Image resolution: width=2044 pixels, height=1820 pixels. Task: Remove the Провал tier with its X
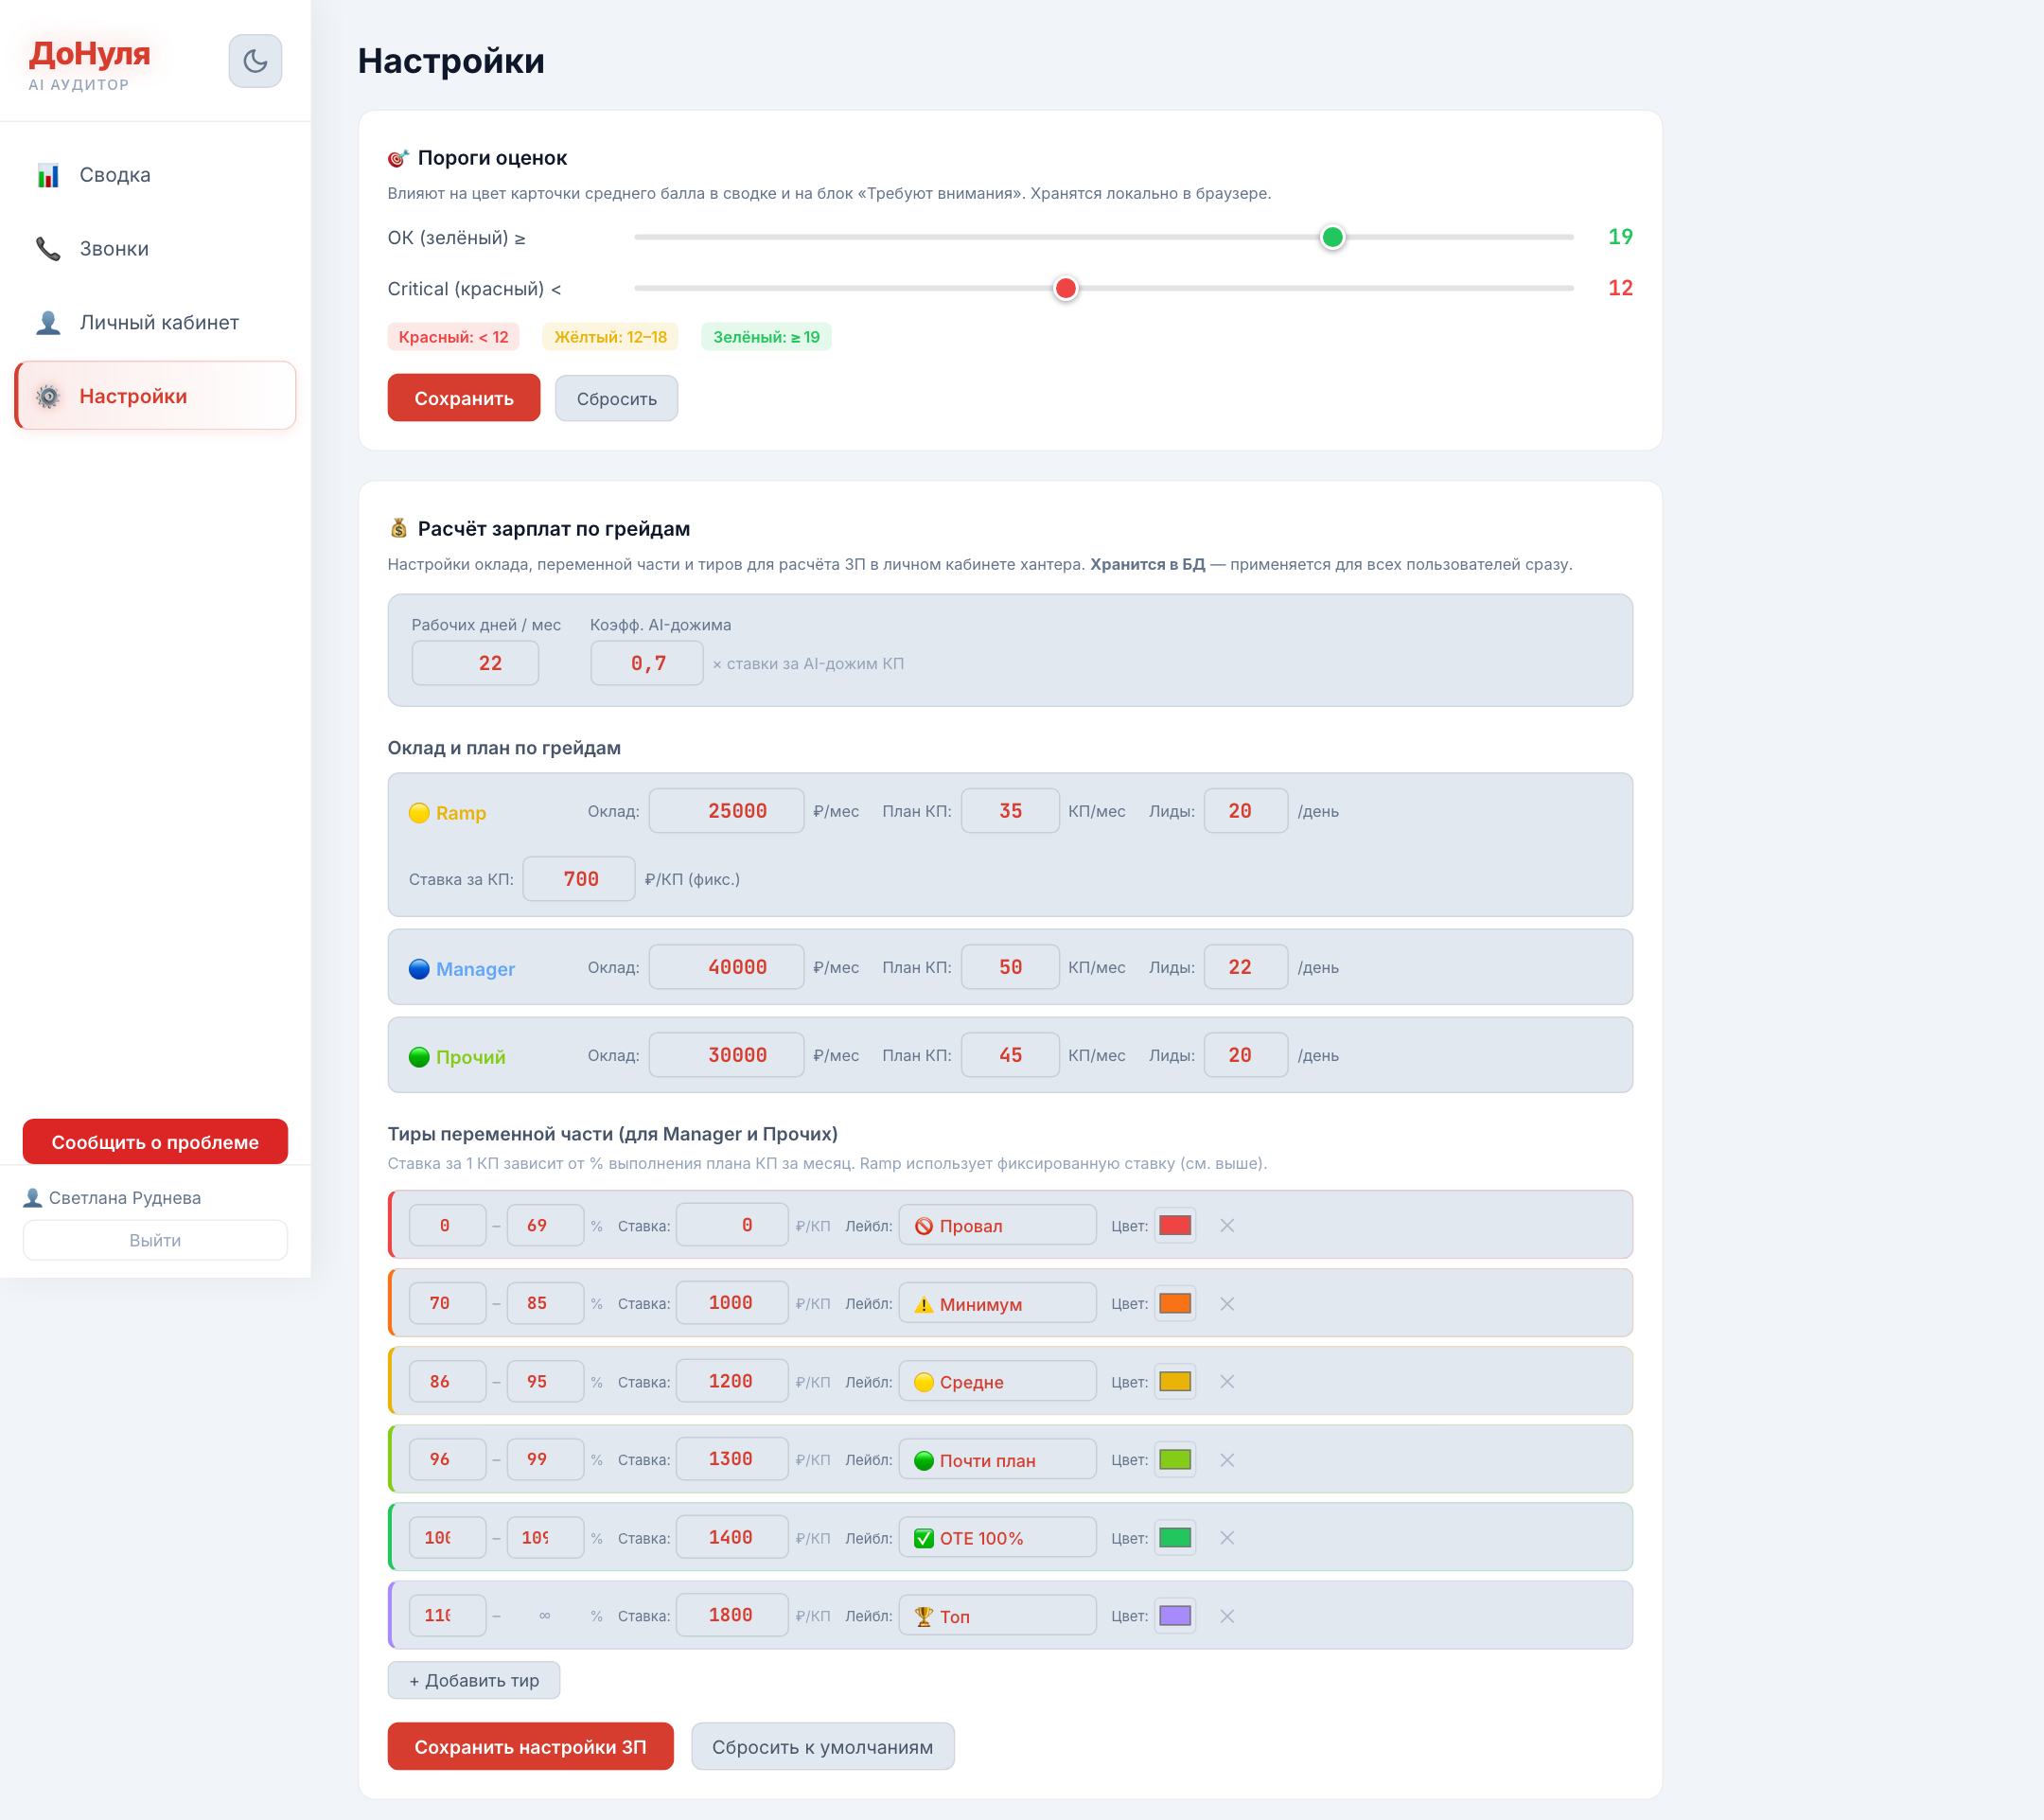tap(1227, 1226)
